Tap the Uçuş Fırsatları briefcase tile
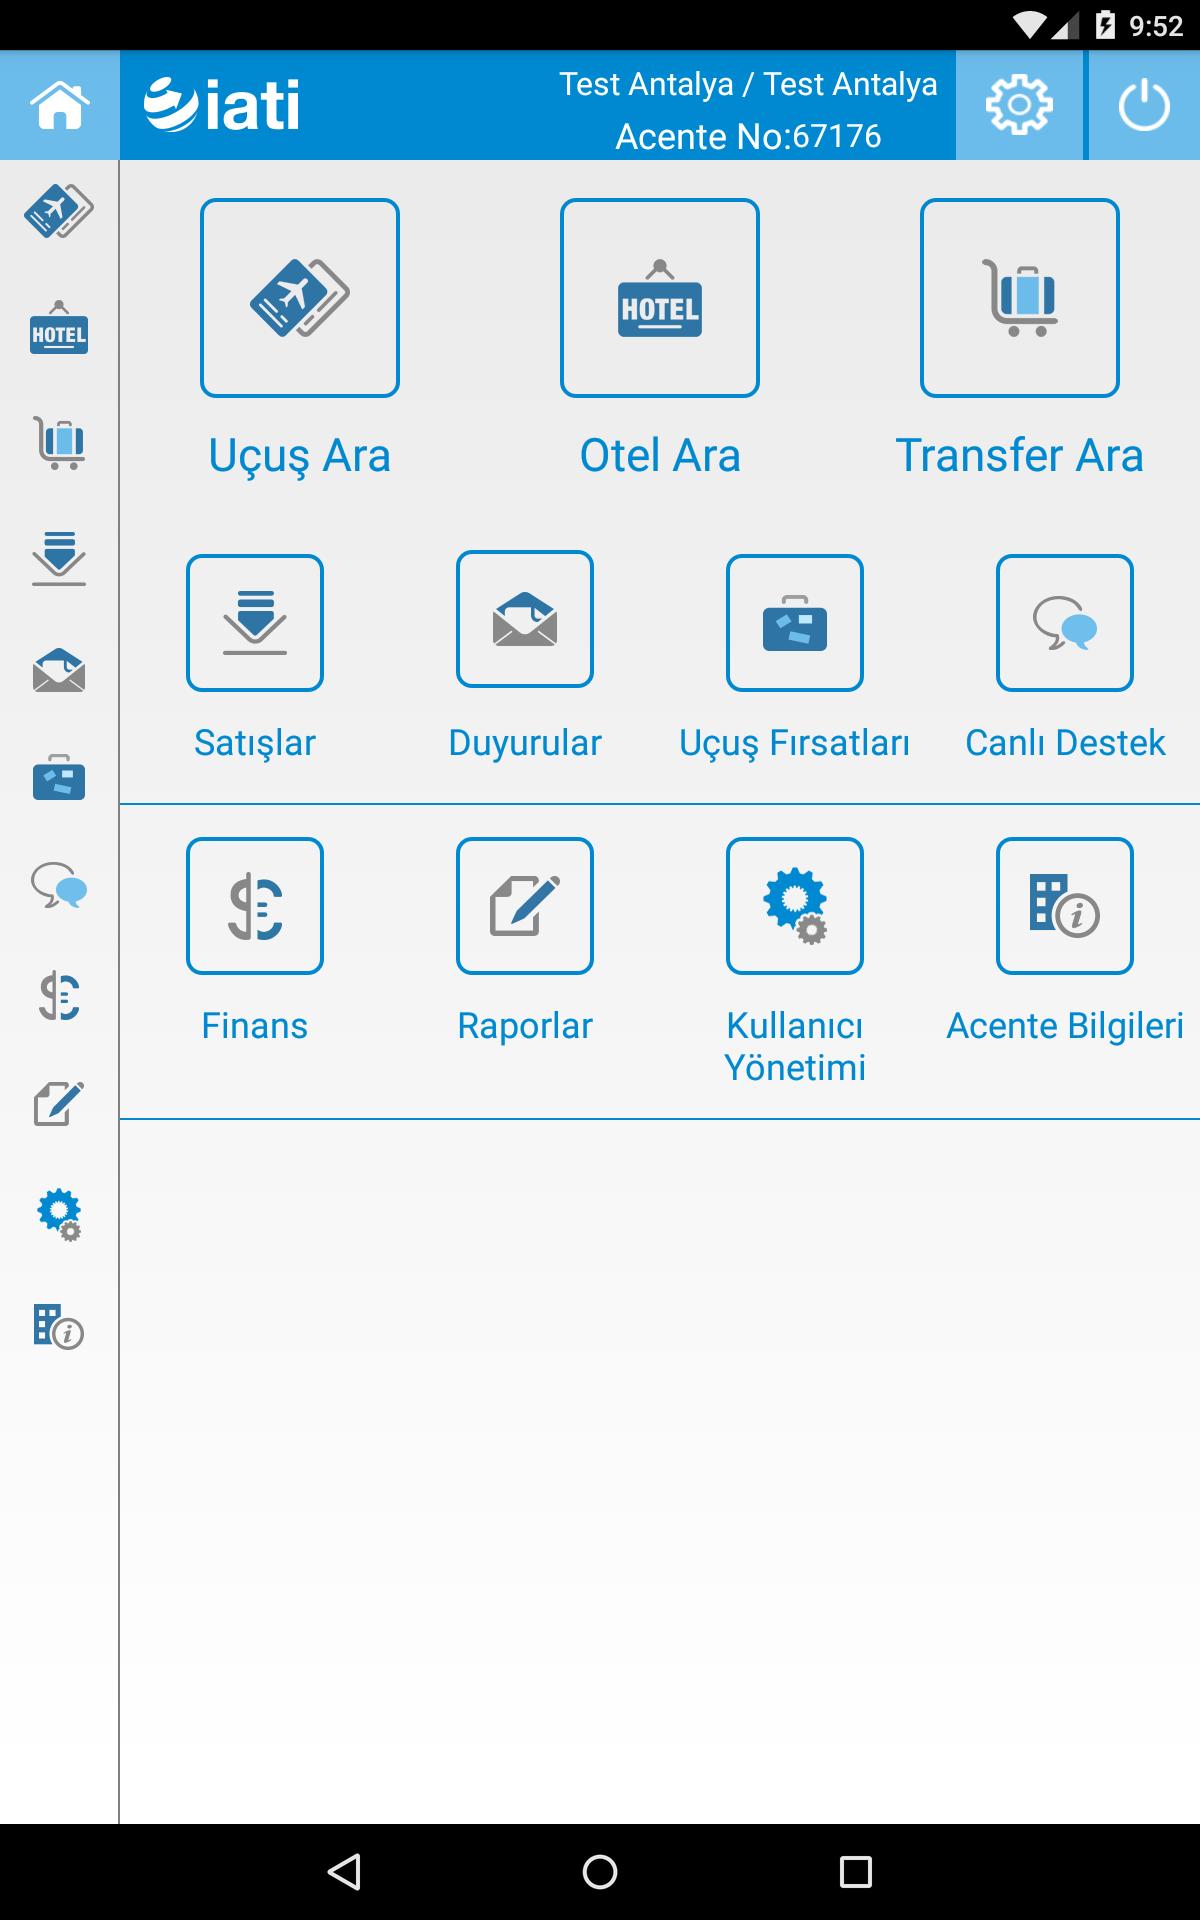The height and width of the screenshot is (1920, 1200). point(795,623)
